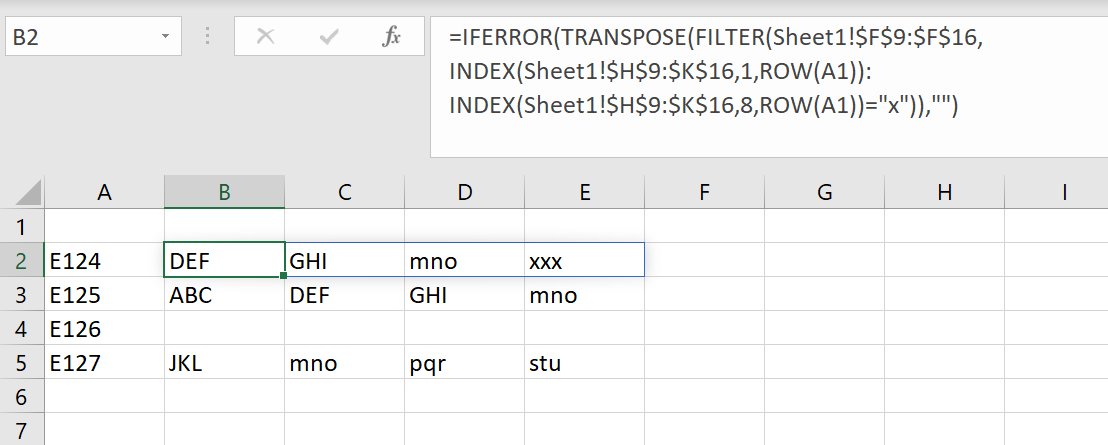Select row 5 header
Screen dimensions: 1108x445
[x=22, y=363]
